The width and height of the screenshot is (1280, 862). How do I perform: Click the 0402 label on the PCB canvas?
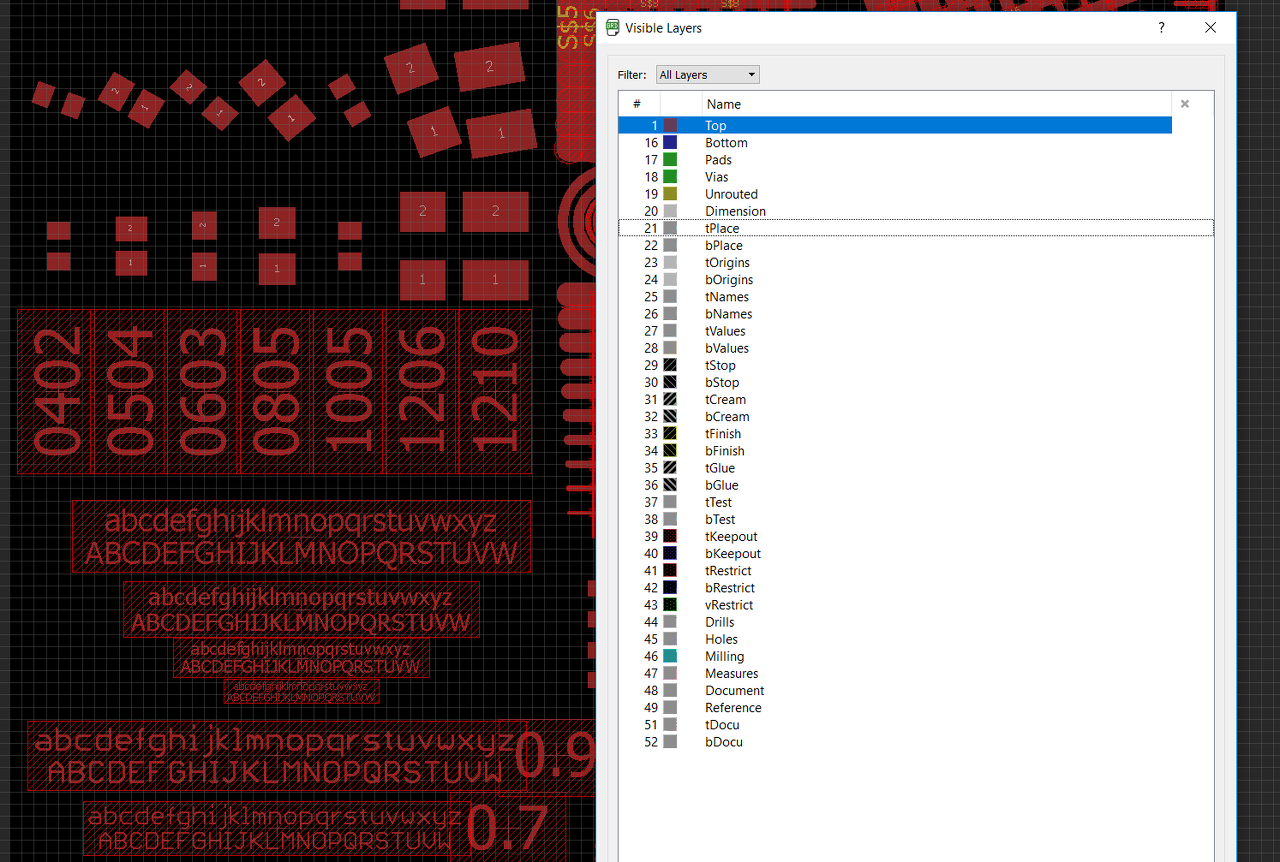(x=57, y=391)
